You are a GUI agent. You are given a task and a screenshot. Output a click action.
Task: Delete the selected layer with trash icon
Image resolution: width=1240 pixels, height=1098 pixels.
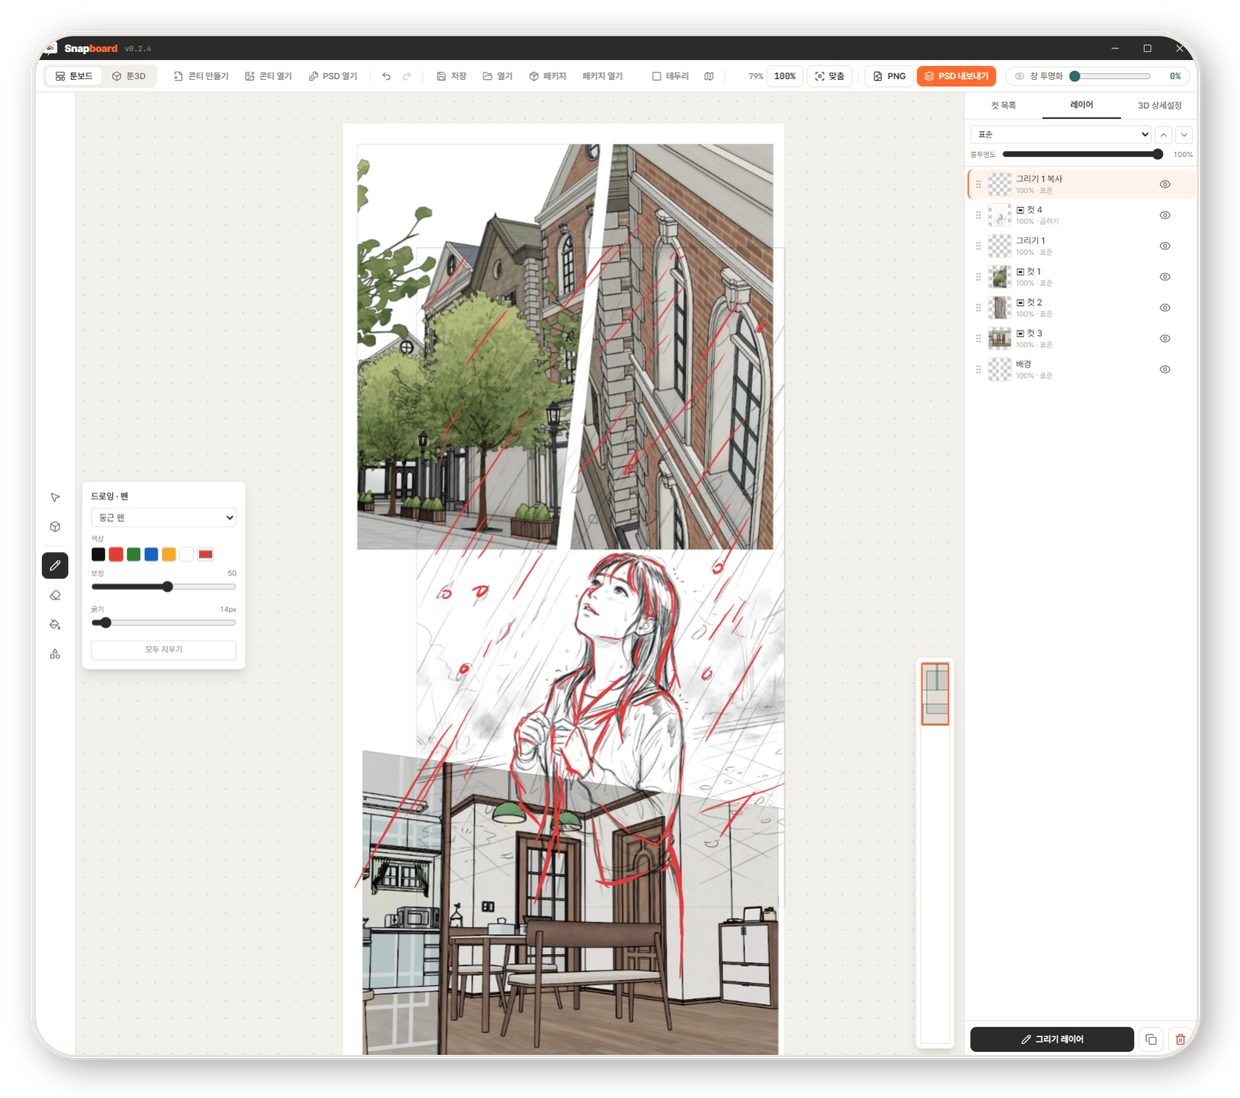[x=1181, y=1039]
